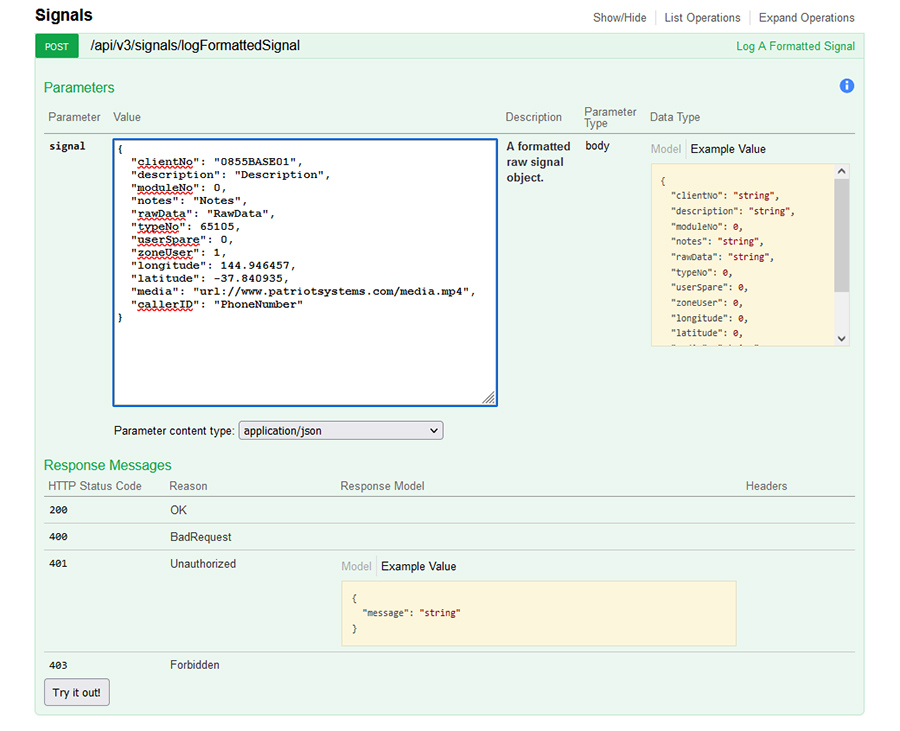Click the scrollbar thumb in Data Type example
The width and height of the screenshot is (900, 731).
point(841,235)
